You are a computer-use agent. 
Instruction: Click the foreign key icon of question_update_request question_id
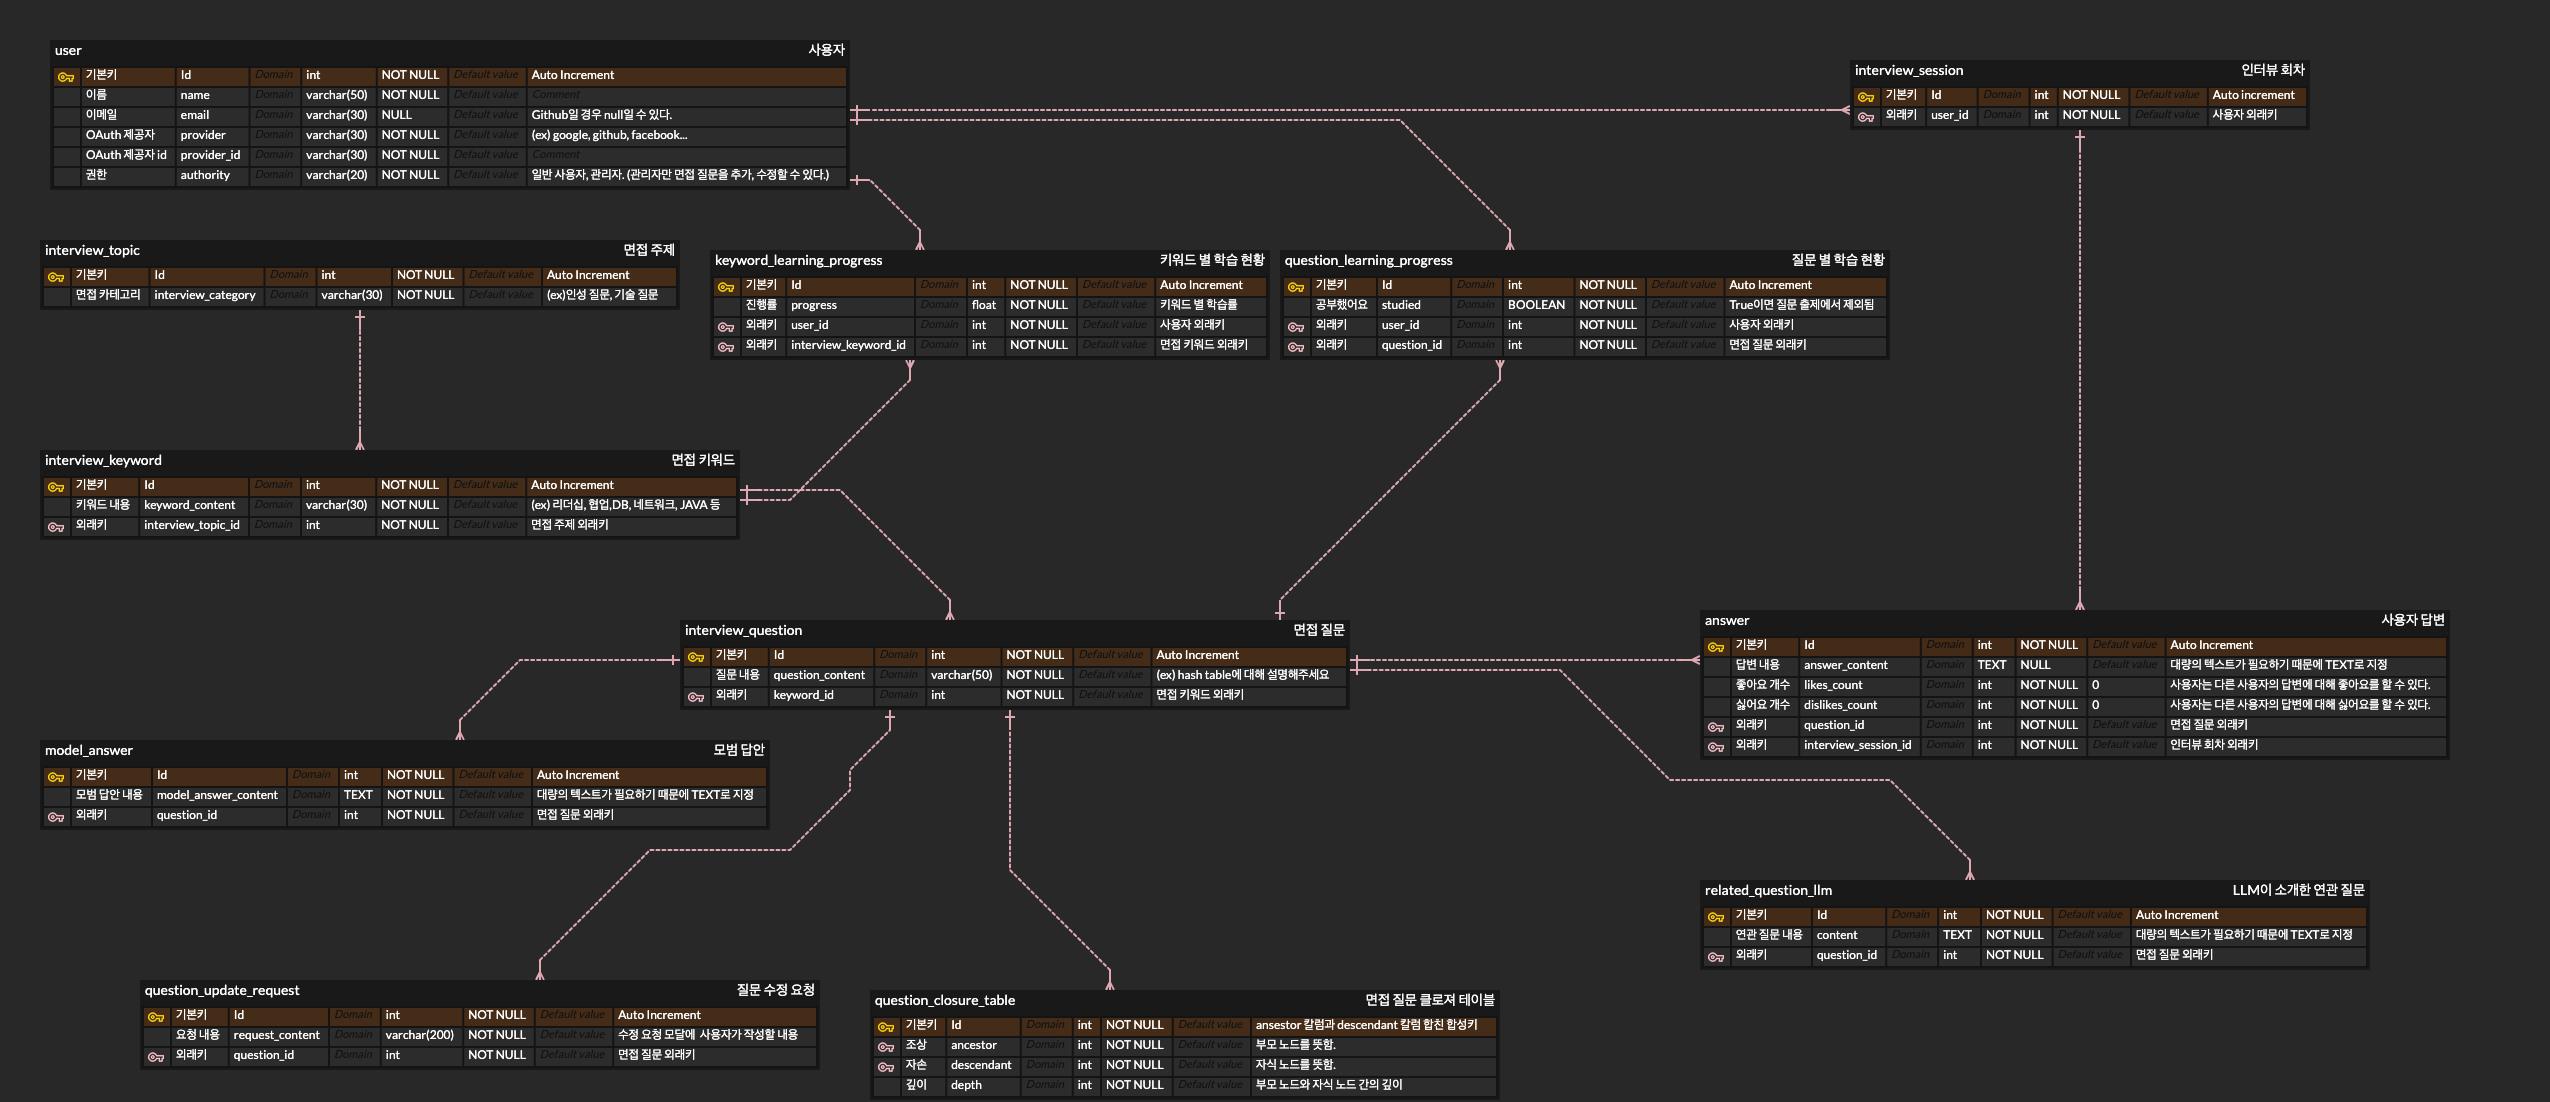click(x=156, y=1057)
